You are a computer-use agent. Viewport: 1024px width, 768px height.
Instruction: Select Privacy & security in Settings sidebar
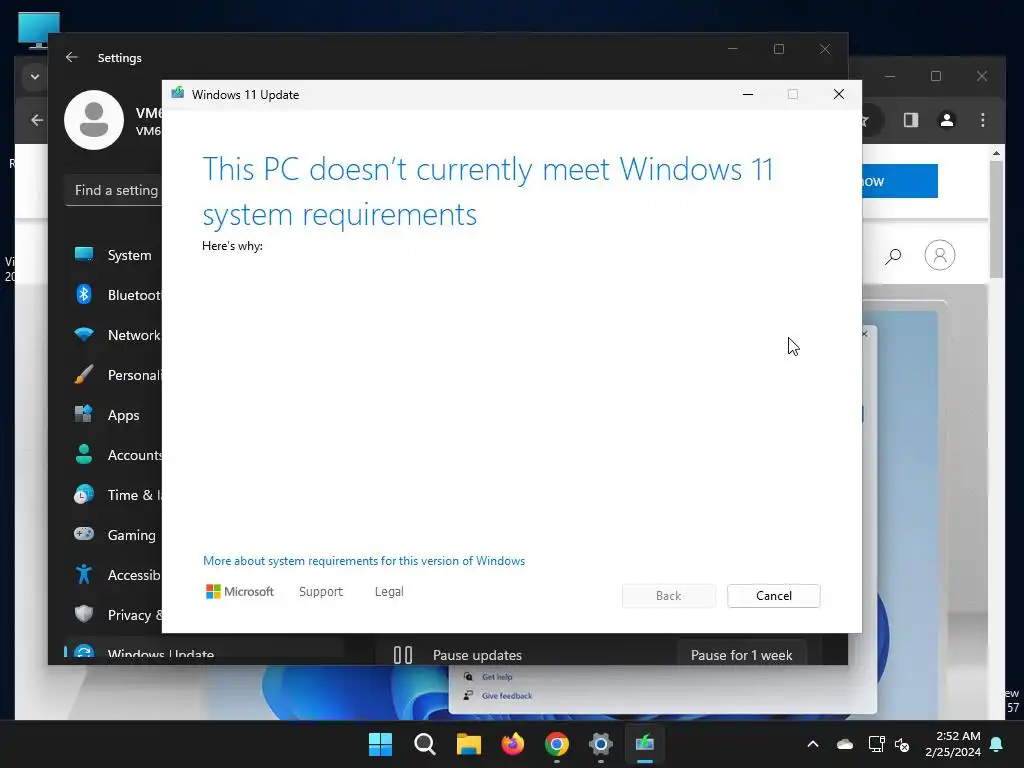coord(114,615)
